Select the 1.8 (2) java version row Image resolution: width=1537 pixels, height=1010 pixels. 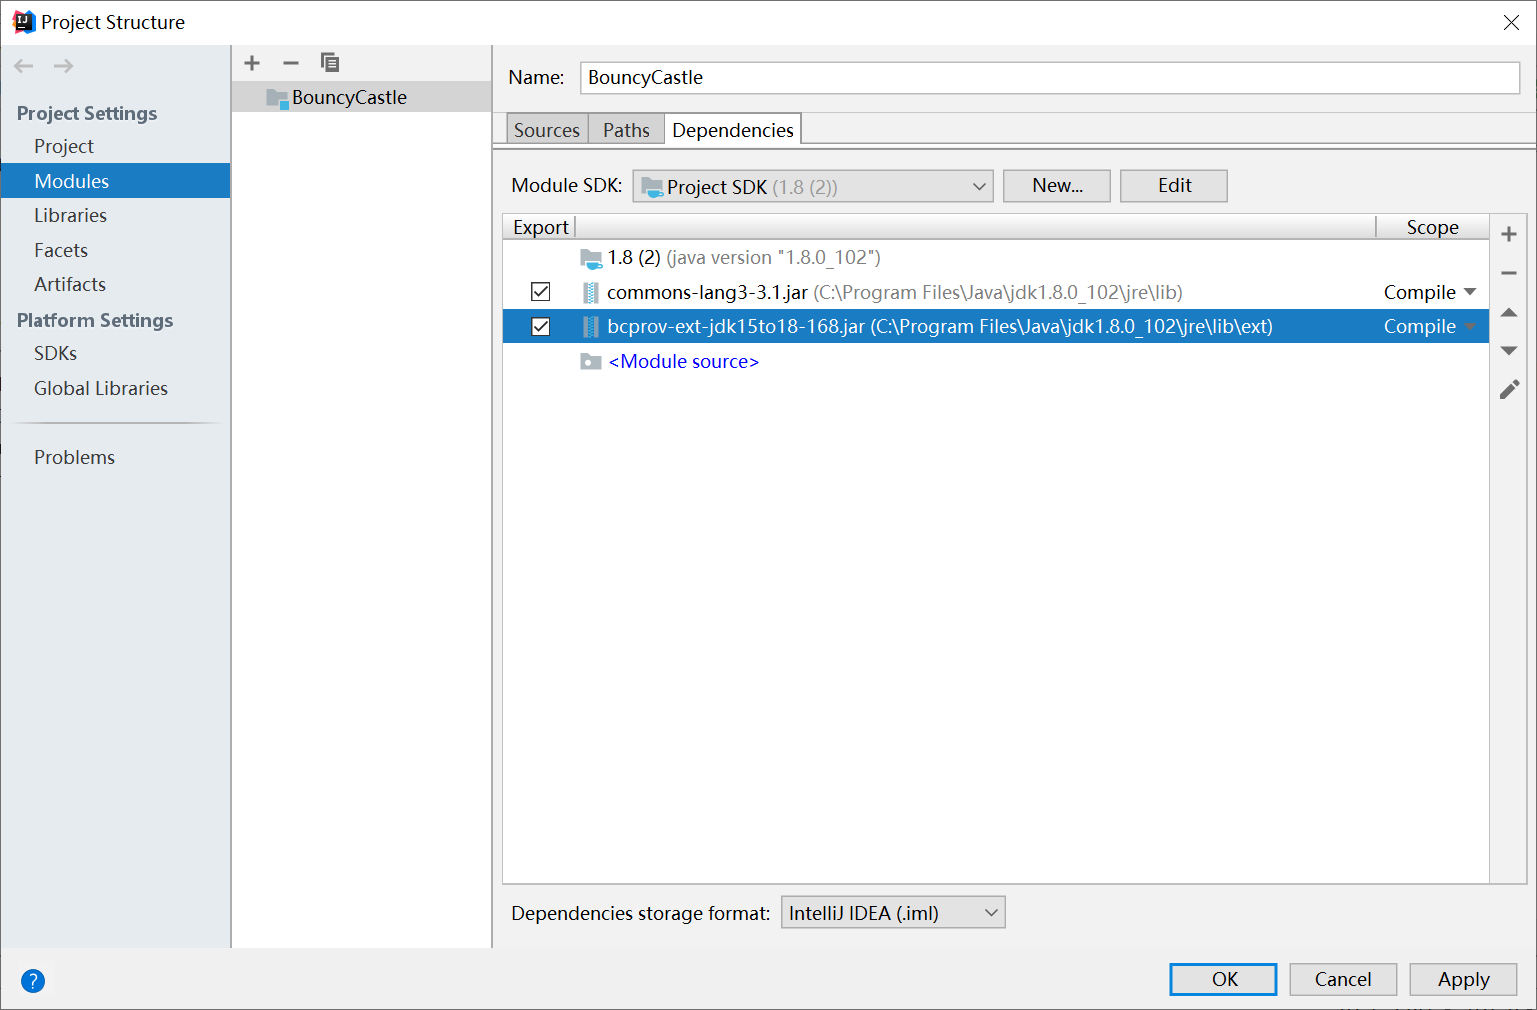click(x=995, y=258)
